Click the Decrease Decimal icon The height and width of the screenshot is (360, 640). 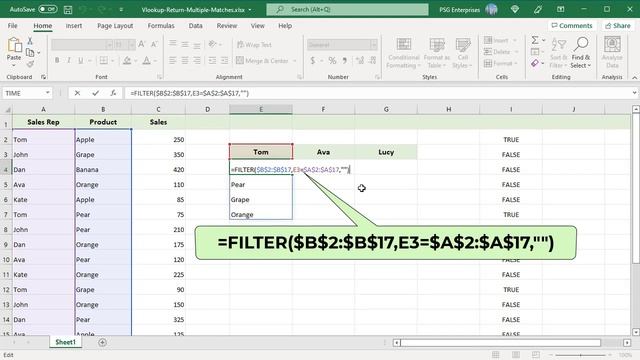tap(372, 61)
